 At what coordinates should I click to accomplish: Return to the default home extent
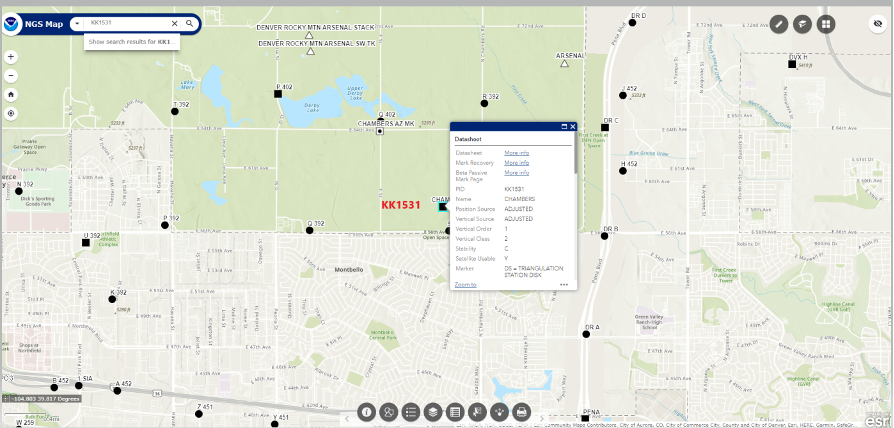pyautogui.click(x=11, y=94)
